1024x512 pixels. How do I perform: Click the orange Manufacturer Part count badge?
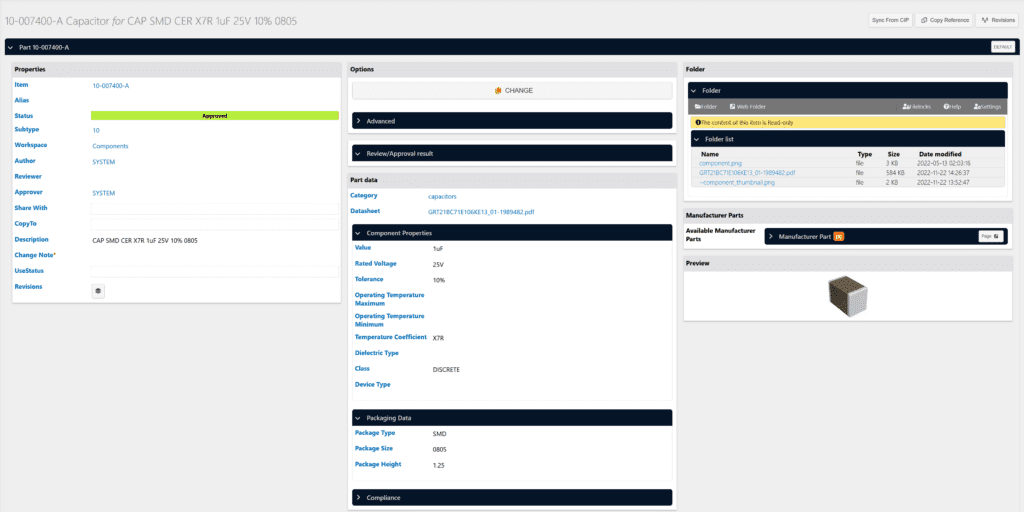[839, 236]
